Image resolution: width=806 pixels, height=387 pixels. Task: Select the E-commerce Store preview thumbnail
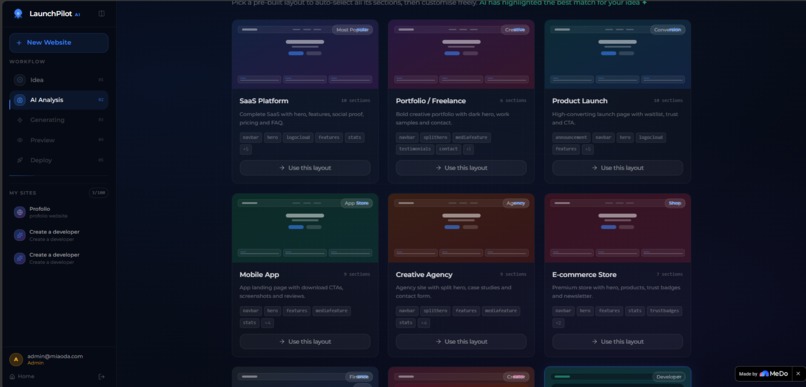tap(618, 228)
